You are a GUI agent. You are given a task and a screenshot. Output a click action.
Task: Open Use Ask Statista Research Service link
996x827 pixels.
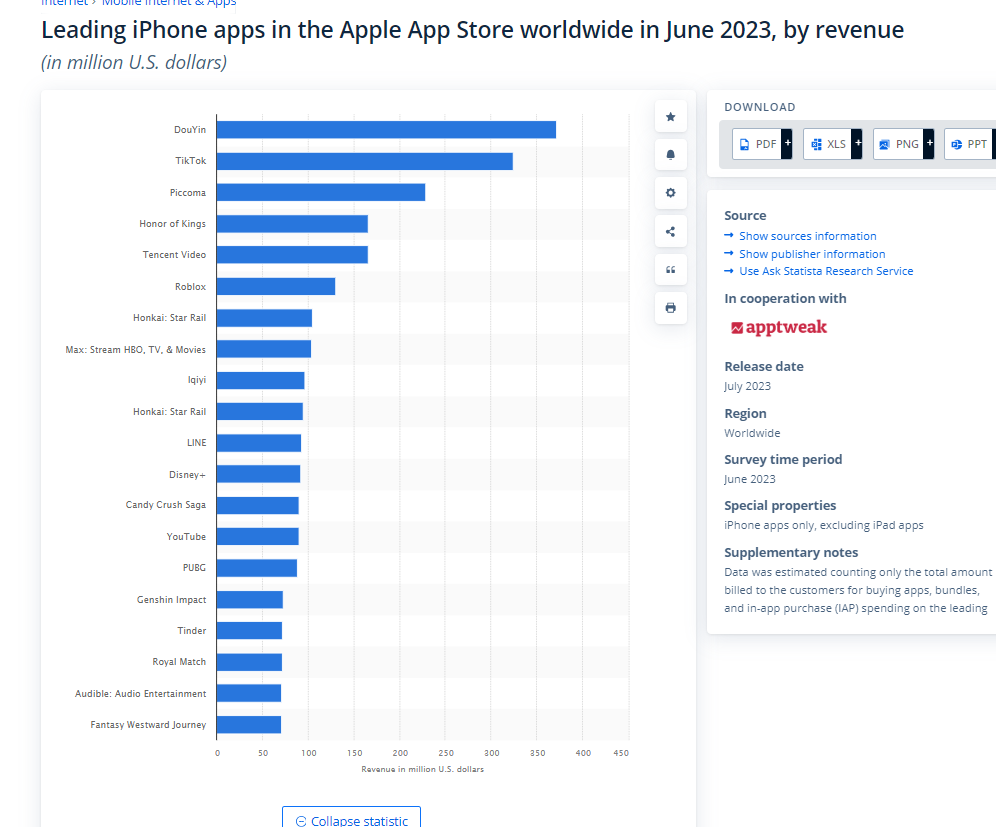point(826,271)
